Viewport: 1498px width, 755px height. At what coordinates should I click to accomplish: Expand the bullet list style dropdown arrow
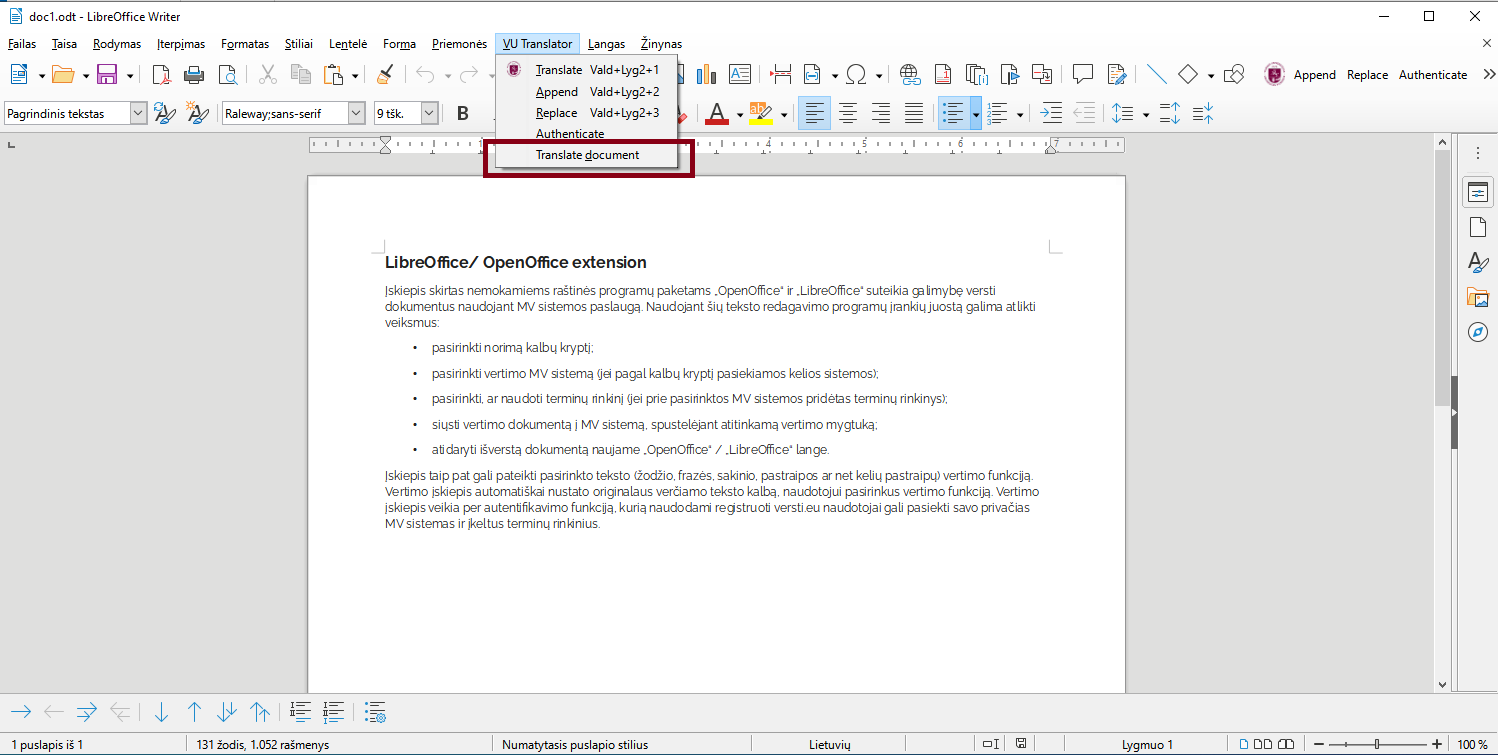pyautogui.click(x=975, y=114)
